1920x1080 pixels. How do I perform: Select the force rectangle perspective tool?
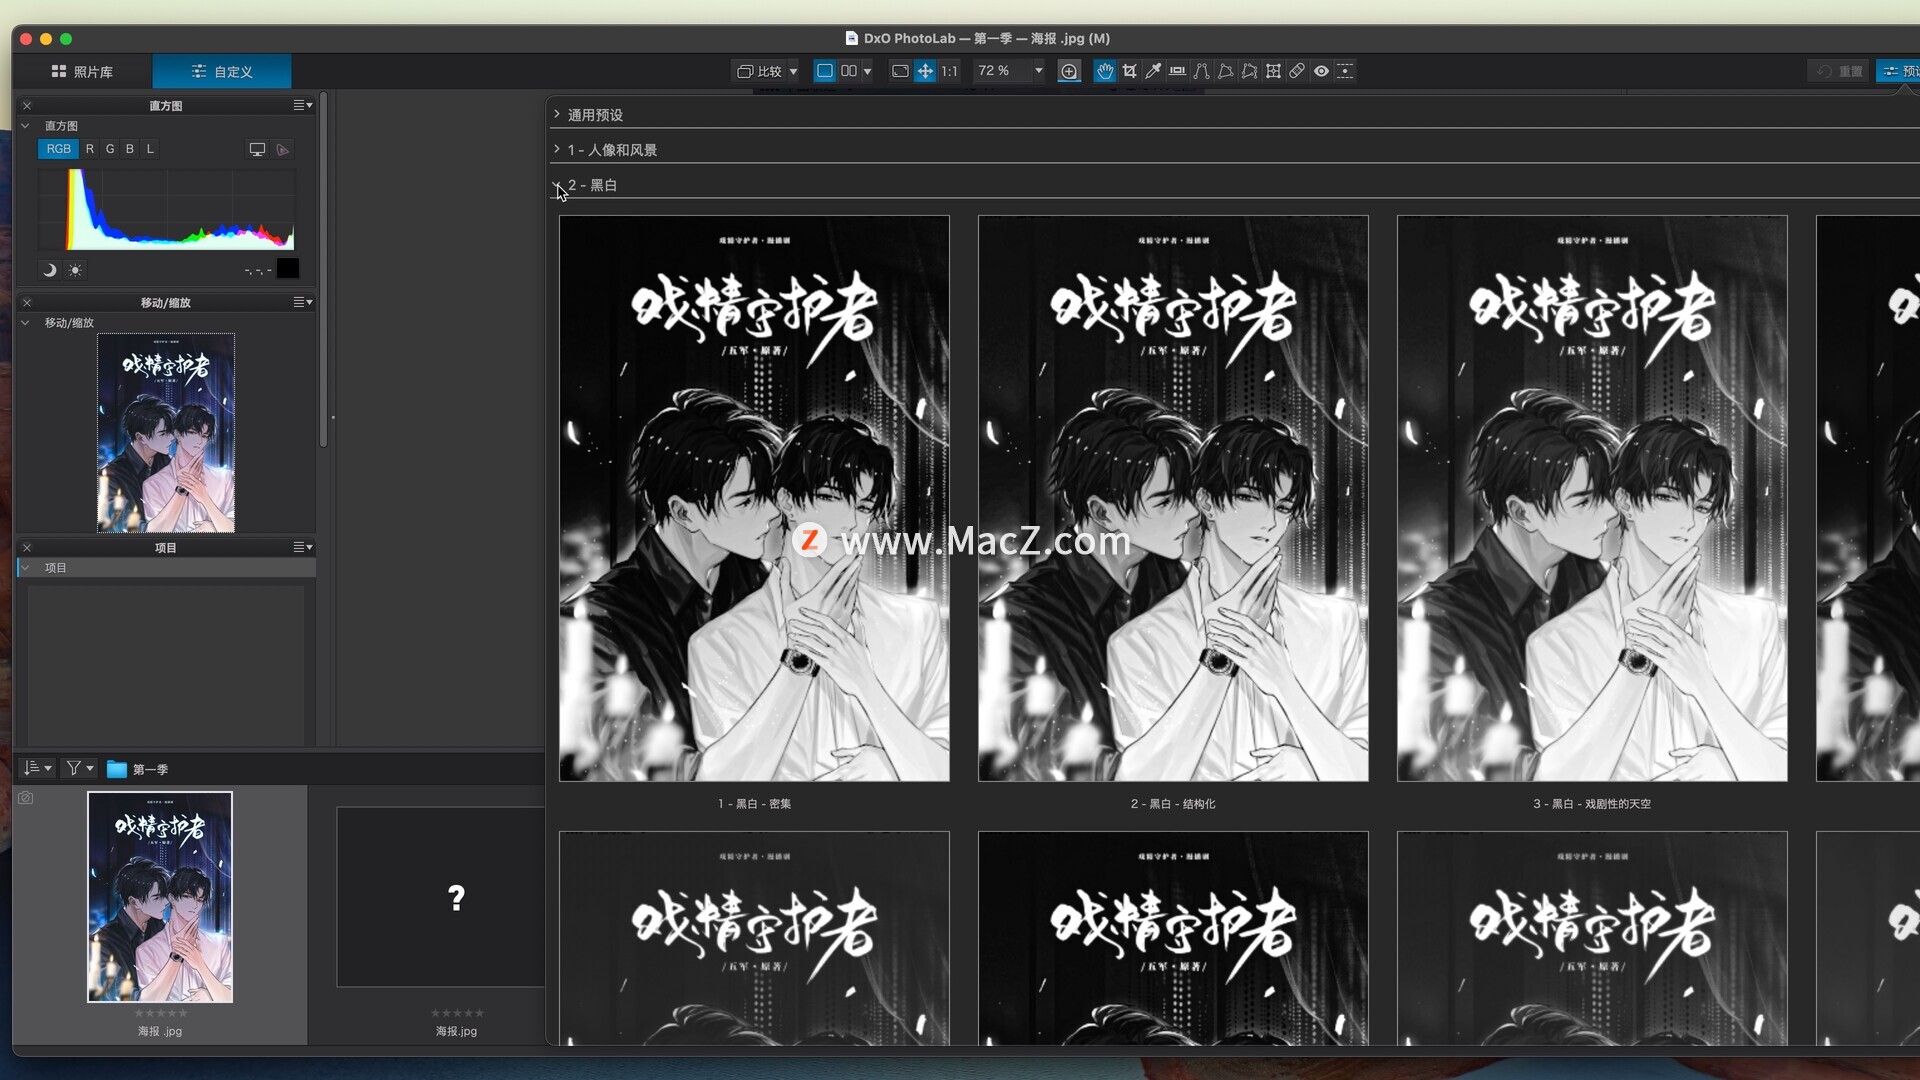click(x=1225, y=71)
